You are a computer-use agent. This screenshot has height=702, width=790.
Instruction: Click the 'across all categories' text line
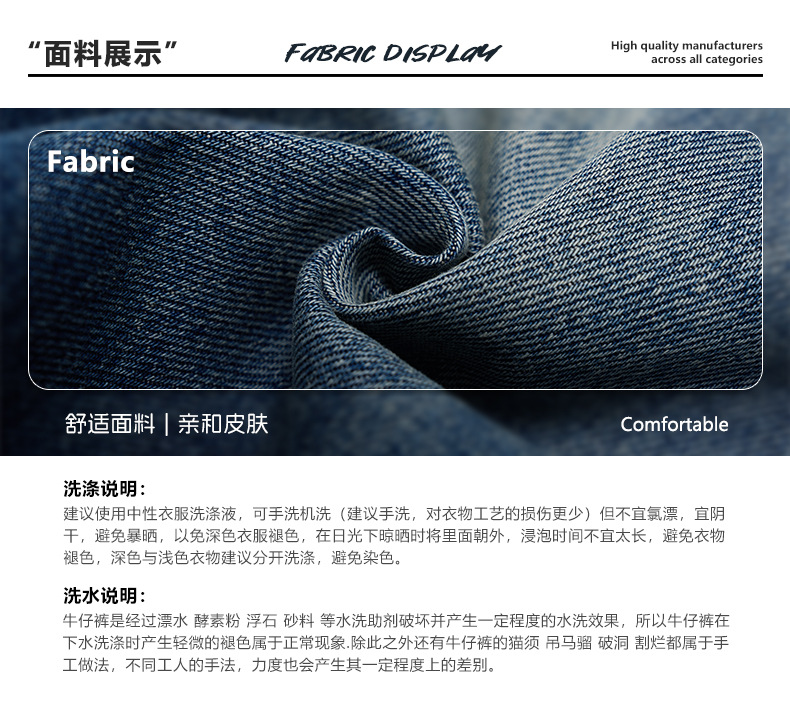tap(706, 59)
